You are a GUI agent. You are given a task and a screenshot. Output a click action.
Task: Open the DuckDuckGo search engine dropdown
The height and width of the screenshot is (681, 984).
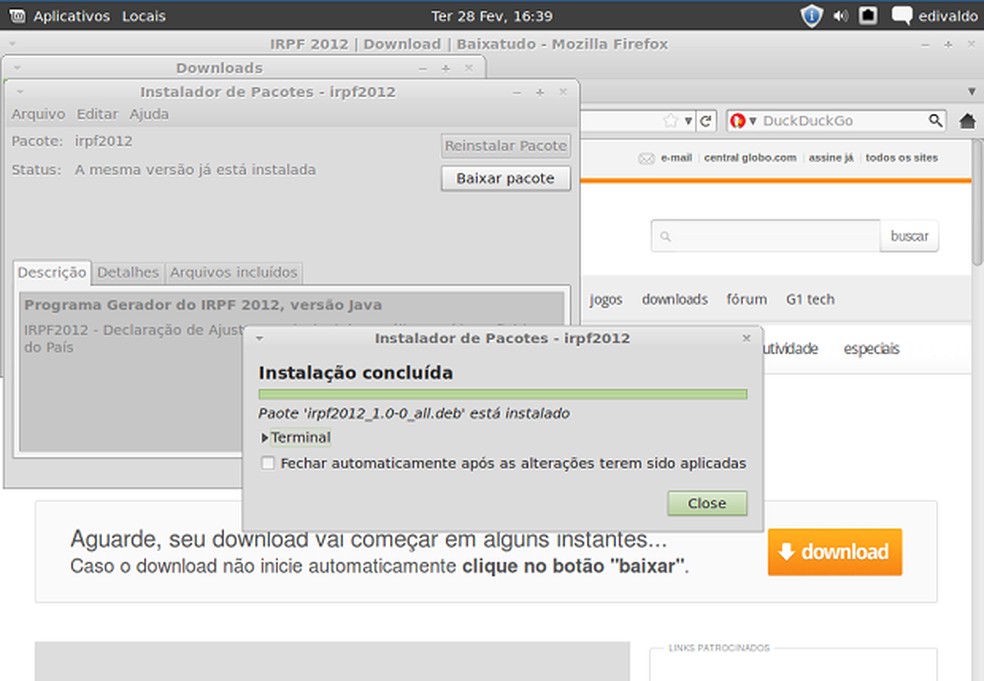coord(744,121)
